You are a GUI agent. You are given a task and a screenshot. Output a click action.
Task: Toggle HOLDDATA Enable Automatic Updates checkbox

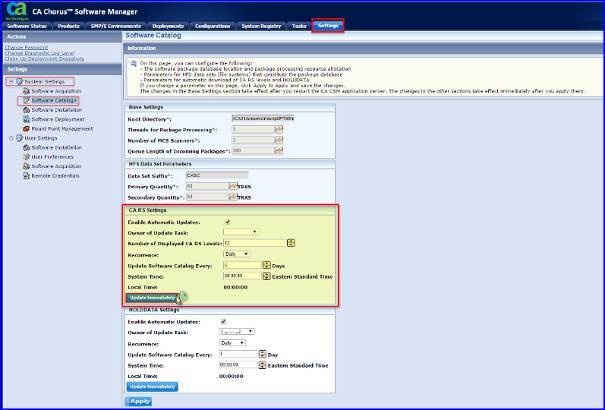[223, 321]
